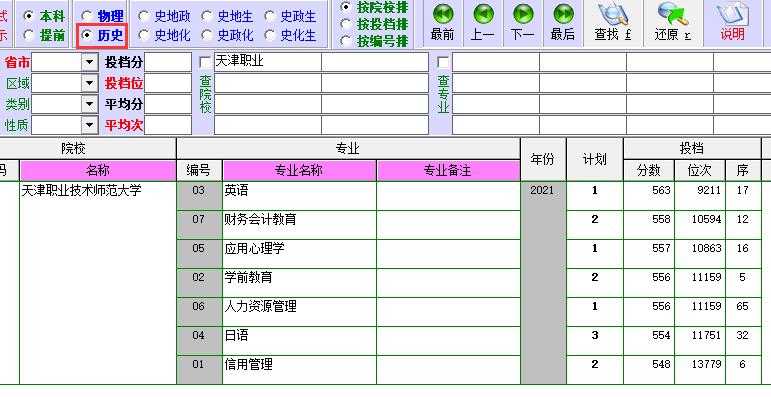This screenshot has width=771, height=397.
Task: Focus the 平均次 input field
Action: click(x=168, y=125)
